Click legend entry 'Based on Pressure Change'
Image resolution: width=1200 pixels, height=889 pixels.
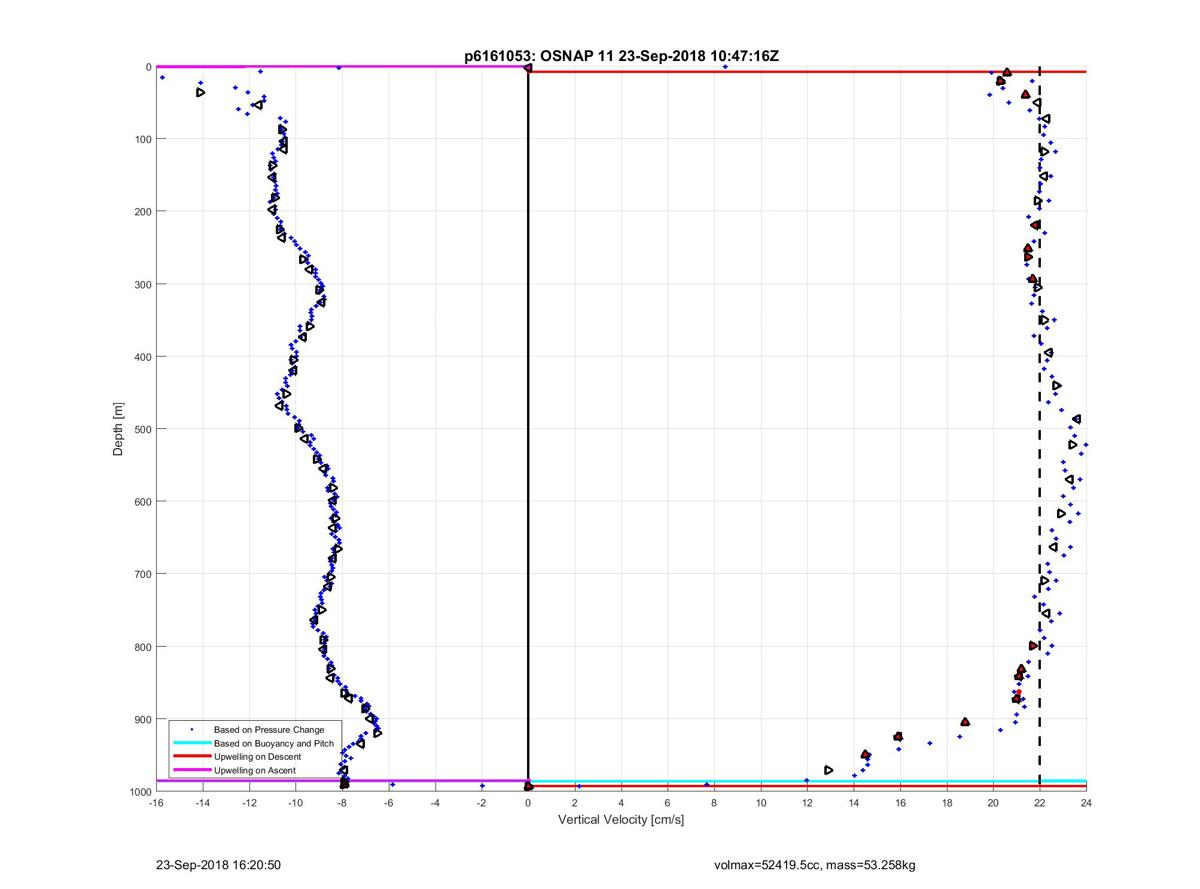(x=269, y=730)
